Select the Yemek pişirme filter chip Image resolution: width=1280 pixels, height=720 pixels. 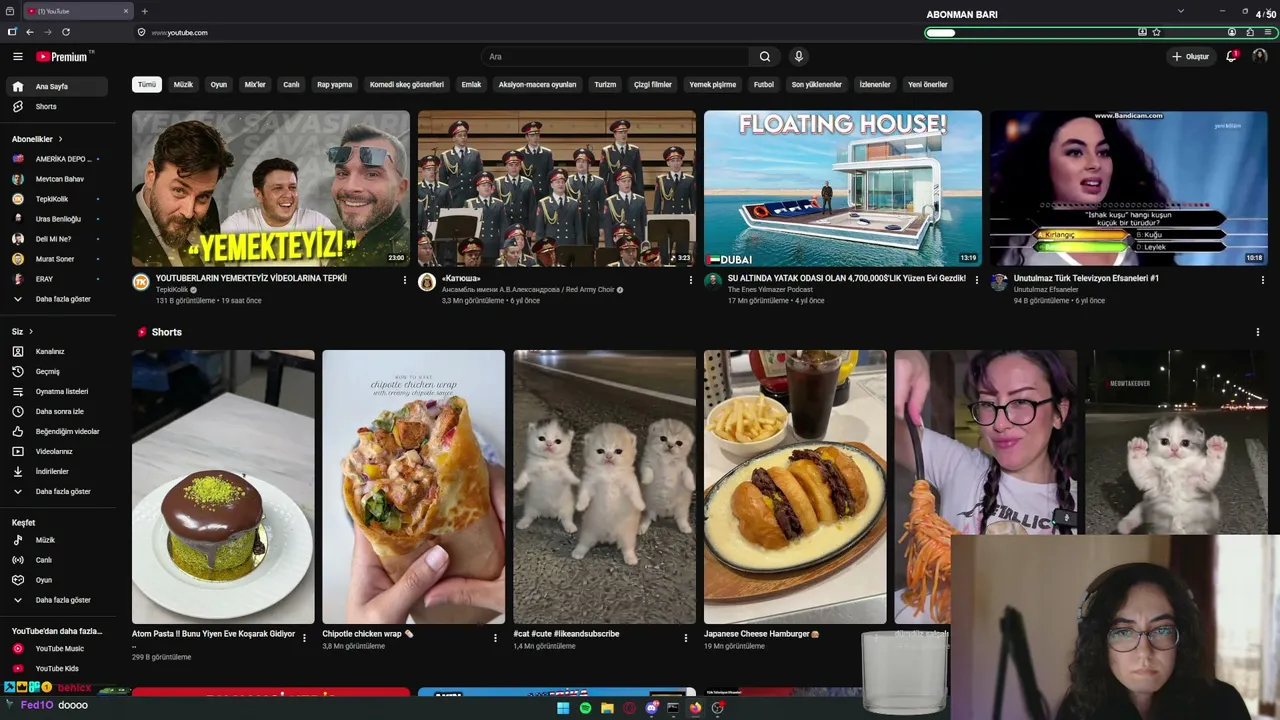[713, 85]
